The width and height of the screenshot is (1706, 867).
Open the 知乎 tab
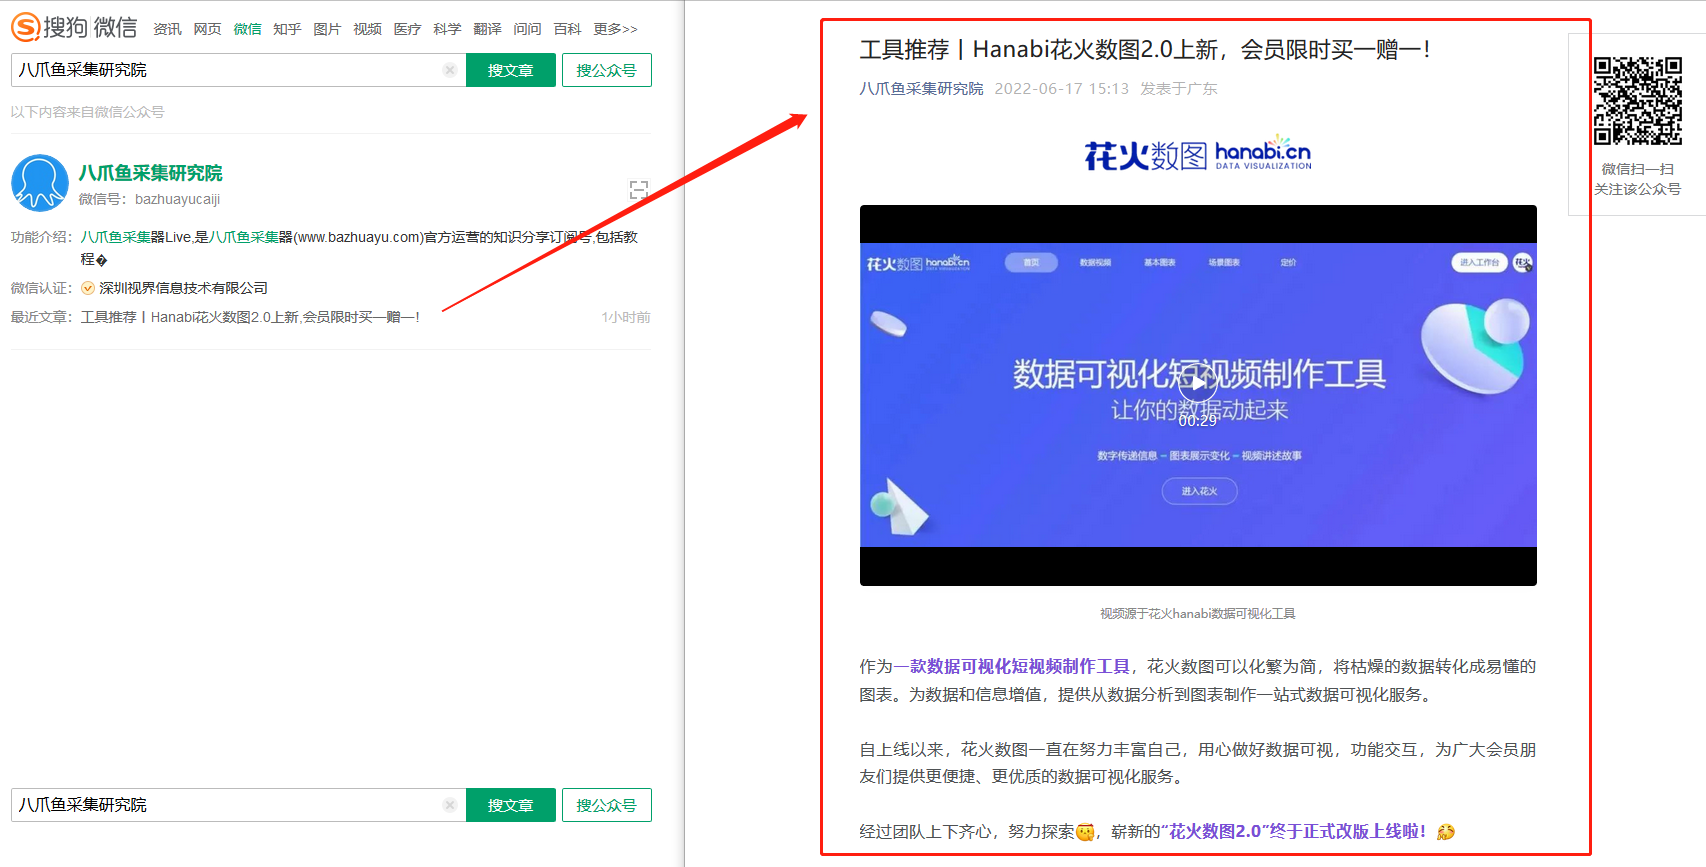tap(287, 29)
